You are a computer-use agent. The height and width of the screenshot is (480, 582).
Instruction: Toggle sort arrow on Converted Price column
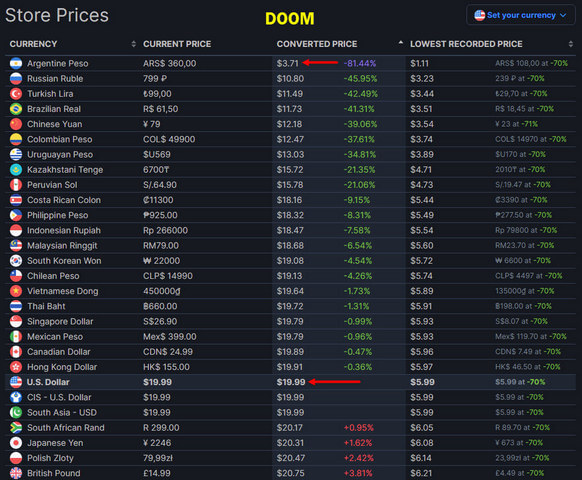(400, 43)
